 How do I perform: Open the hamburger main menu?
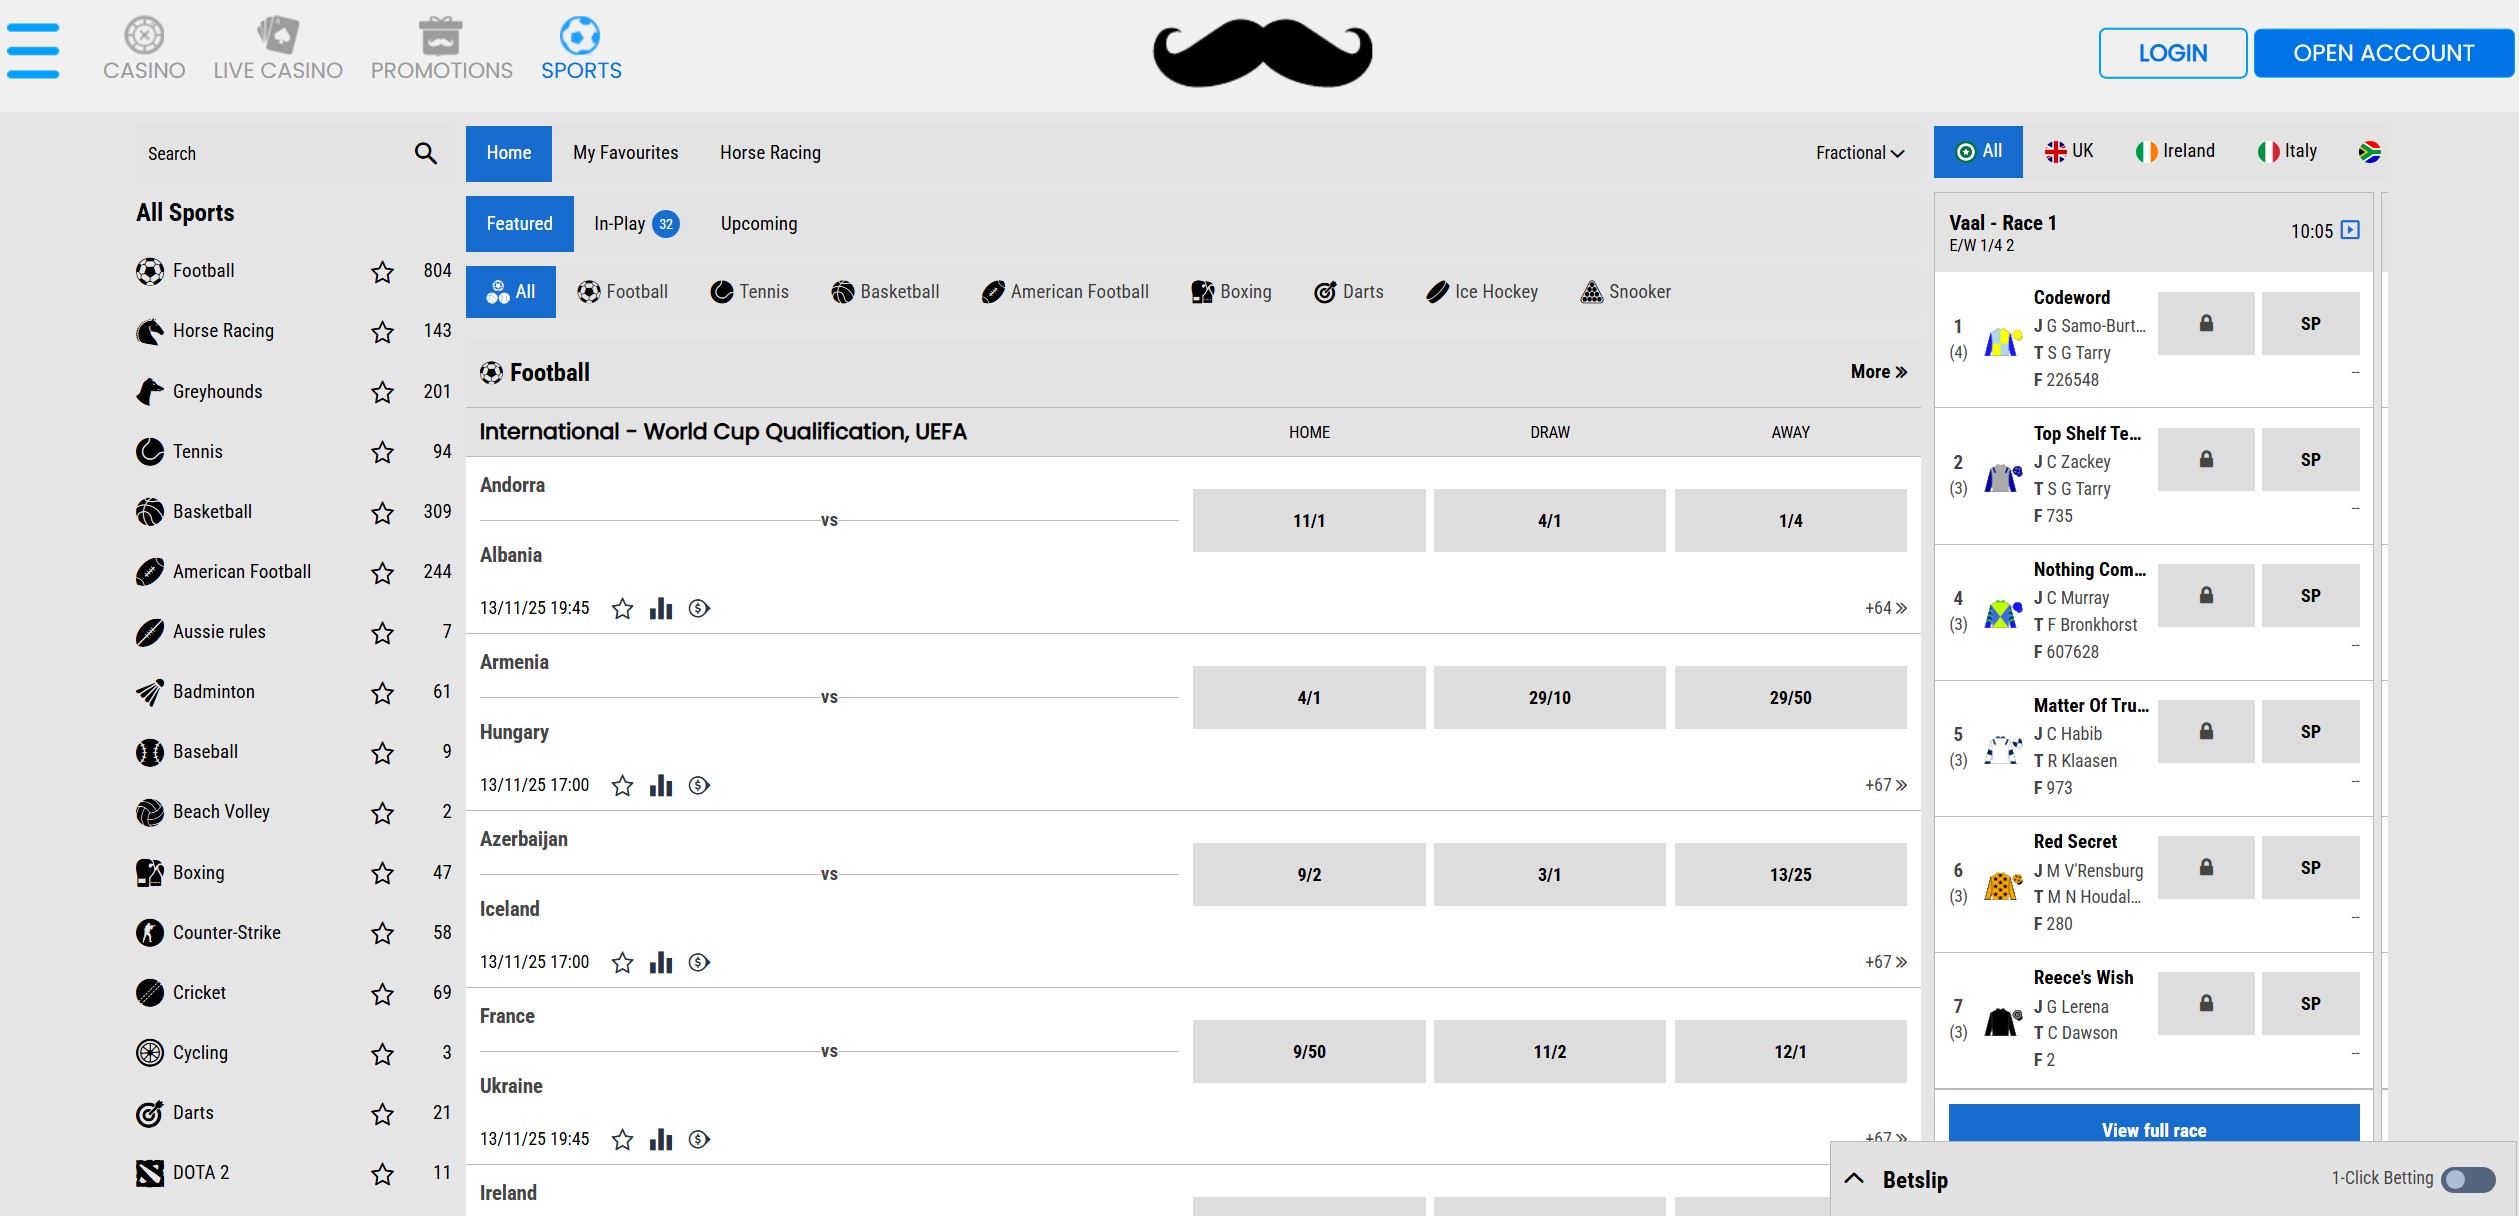[33, 51]
